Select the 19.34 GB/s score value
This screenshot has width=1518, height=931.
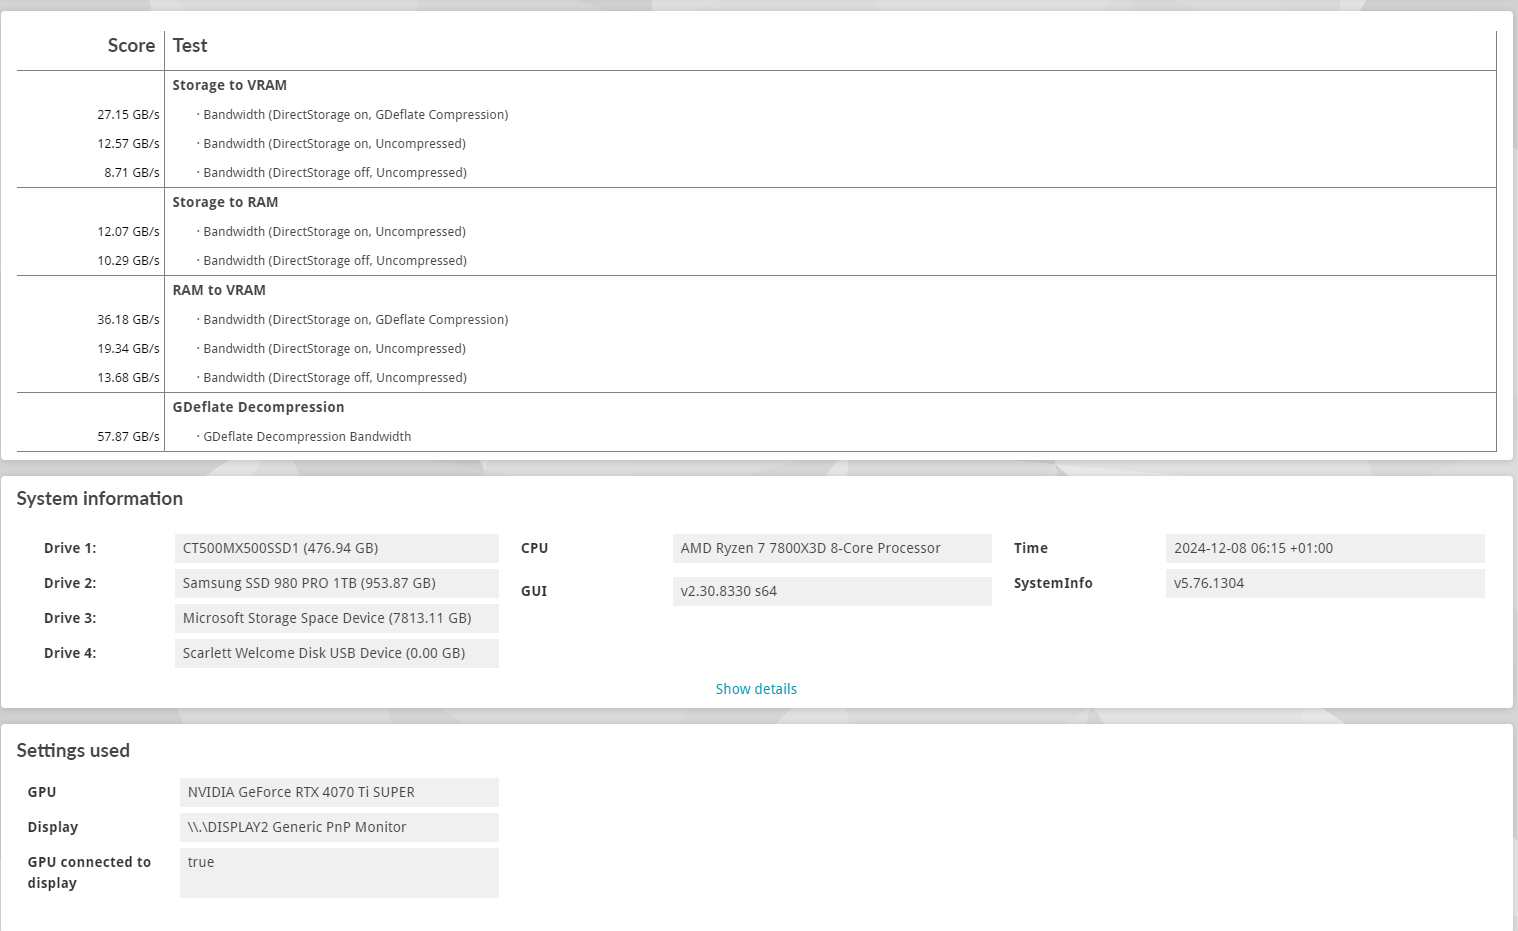128,349
